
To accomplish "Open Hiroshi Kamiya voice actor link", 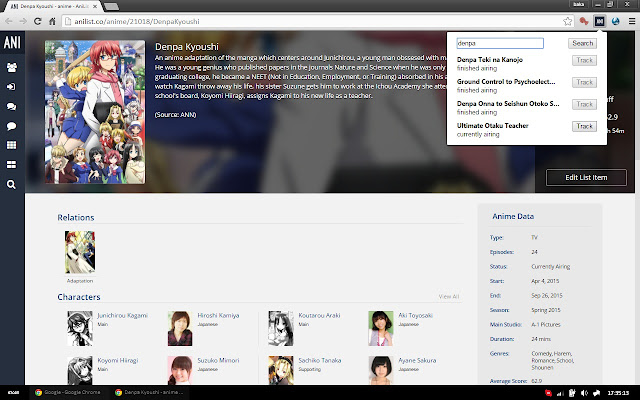I will pos(218,316).
